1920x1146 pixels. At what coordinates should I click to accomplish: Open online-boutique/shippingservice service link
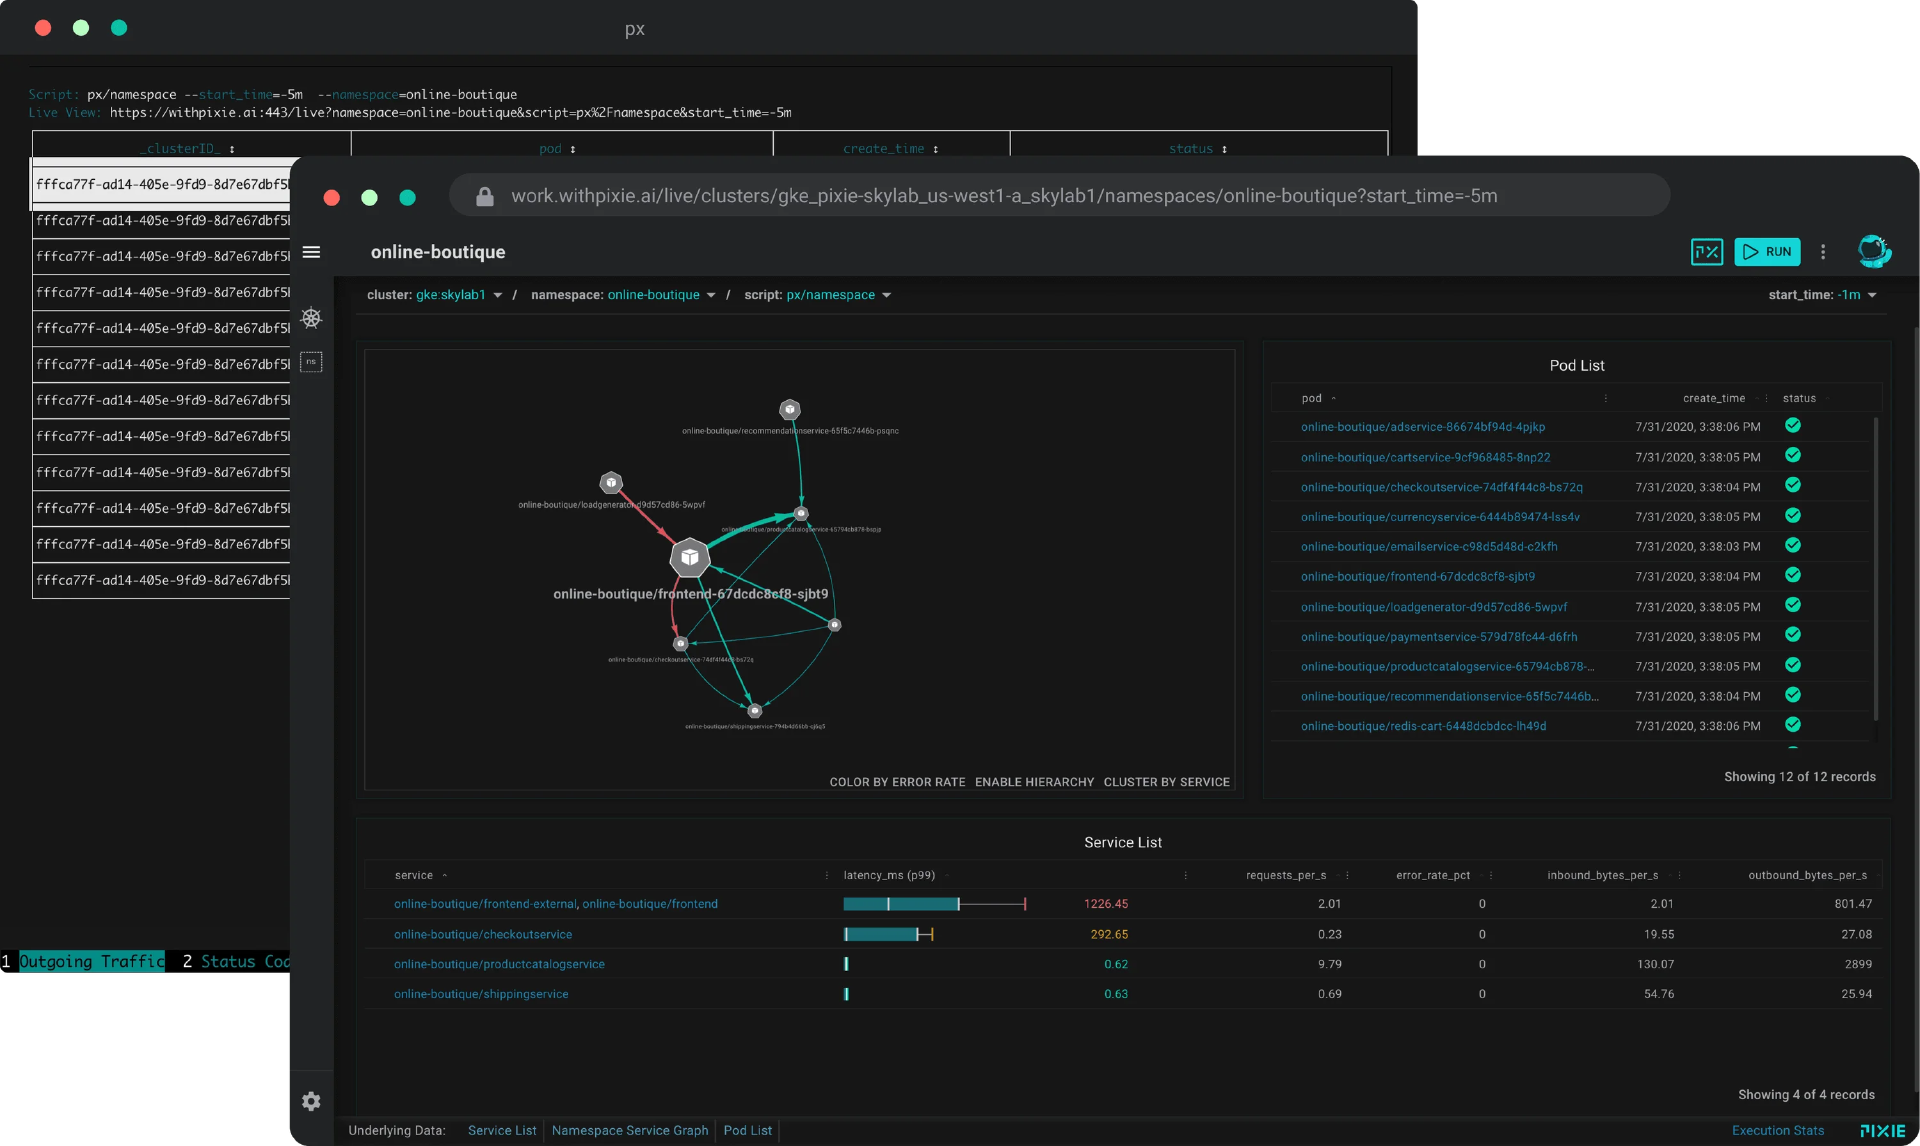click(481, 994)
